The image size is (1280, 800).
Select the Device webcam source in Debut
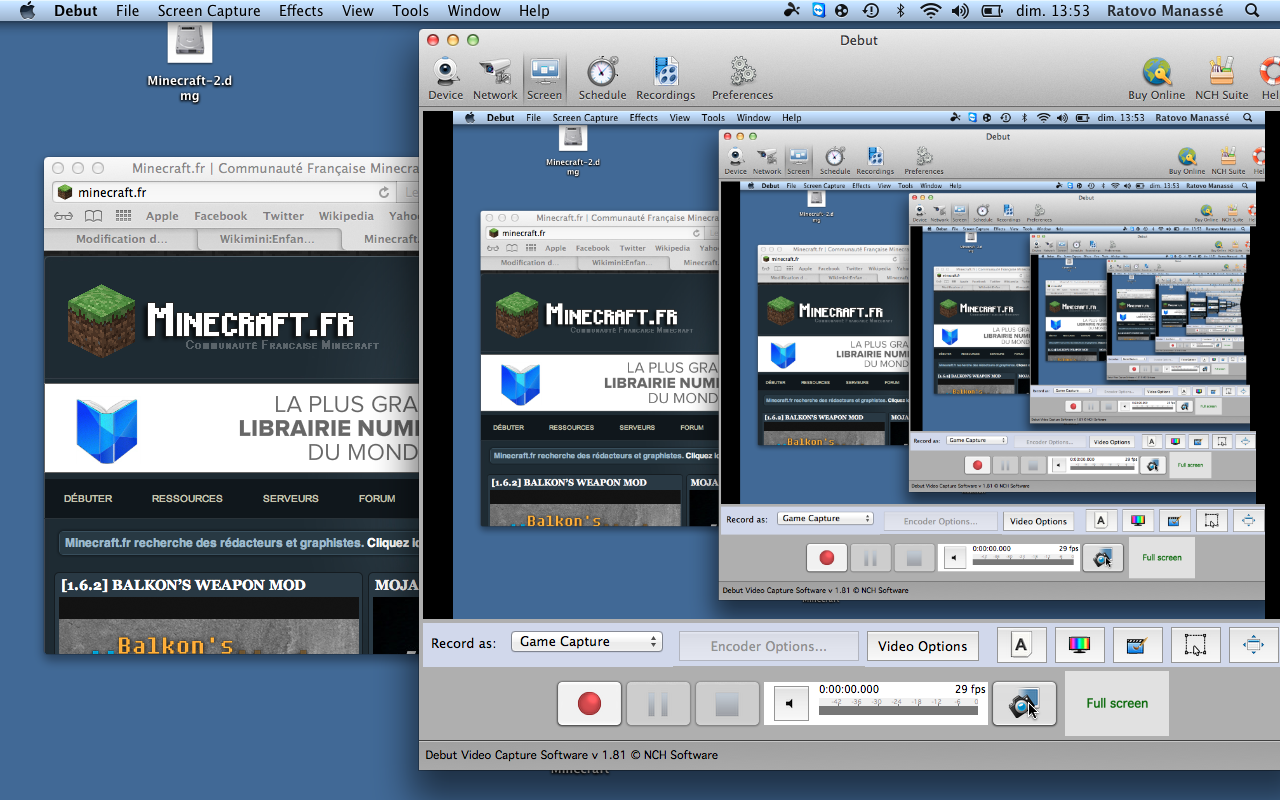tap(445, 79)
